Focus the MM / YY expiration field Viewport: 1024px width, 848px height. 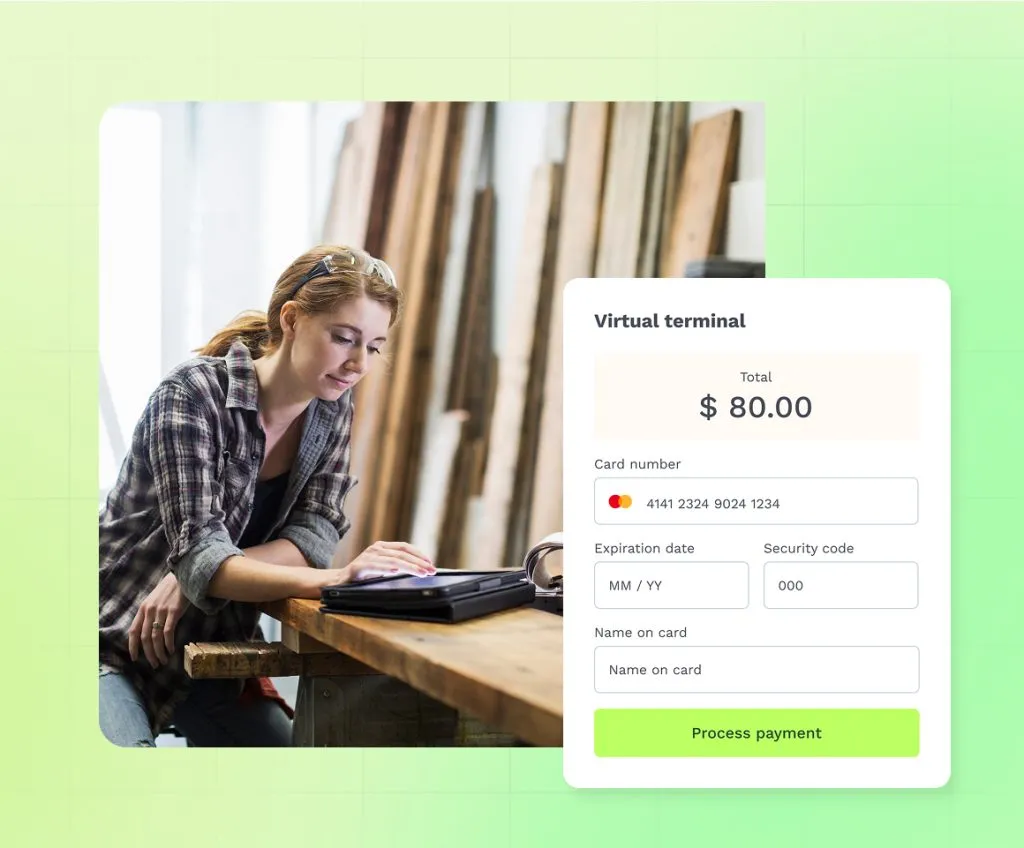671,585
